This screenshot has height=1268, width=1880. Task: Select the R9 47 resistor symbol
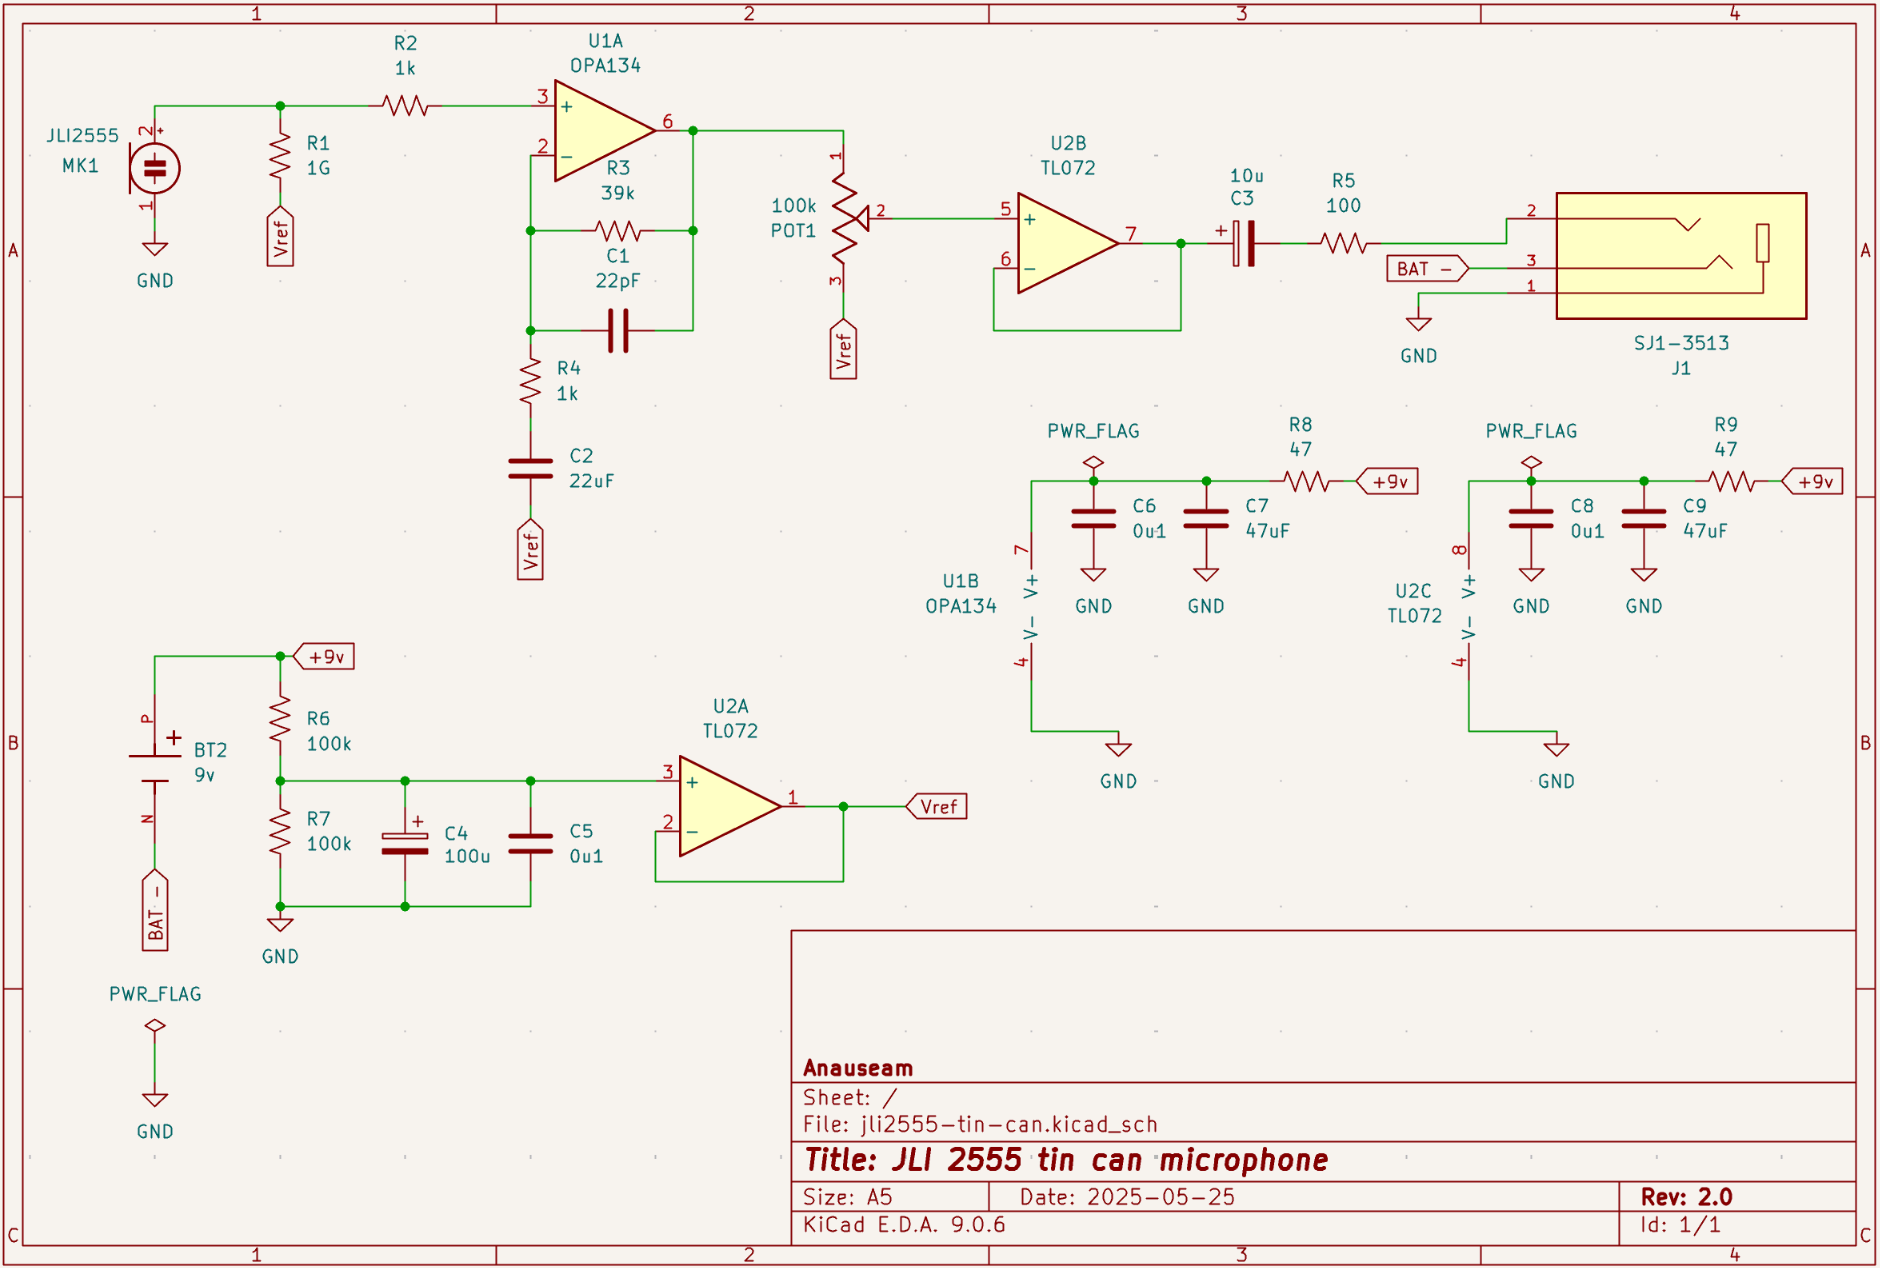point(1731,481)
